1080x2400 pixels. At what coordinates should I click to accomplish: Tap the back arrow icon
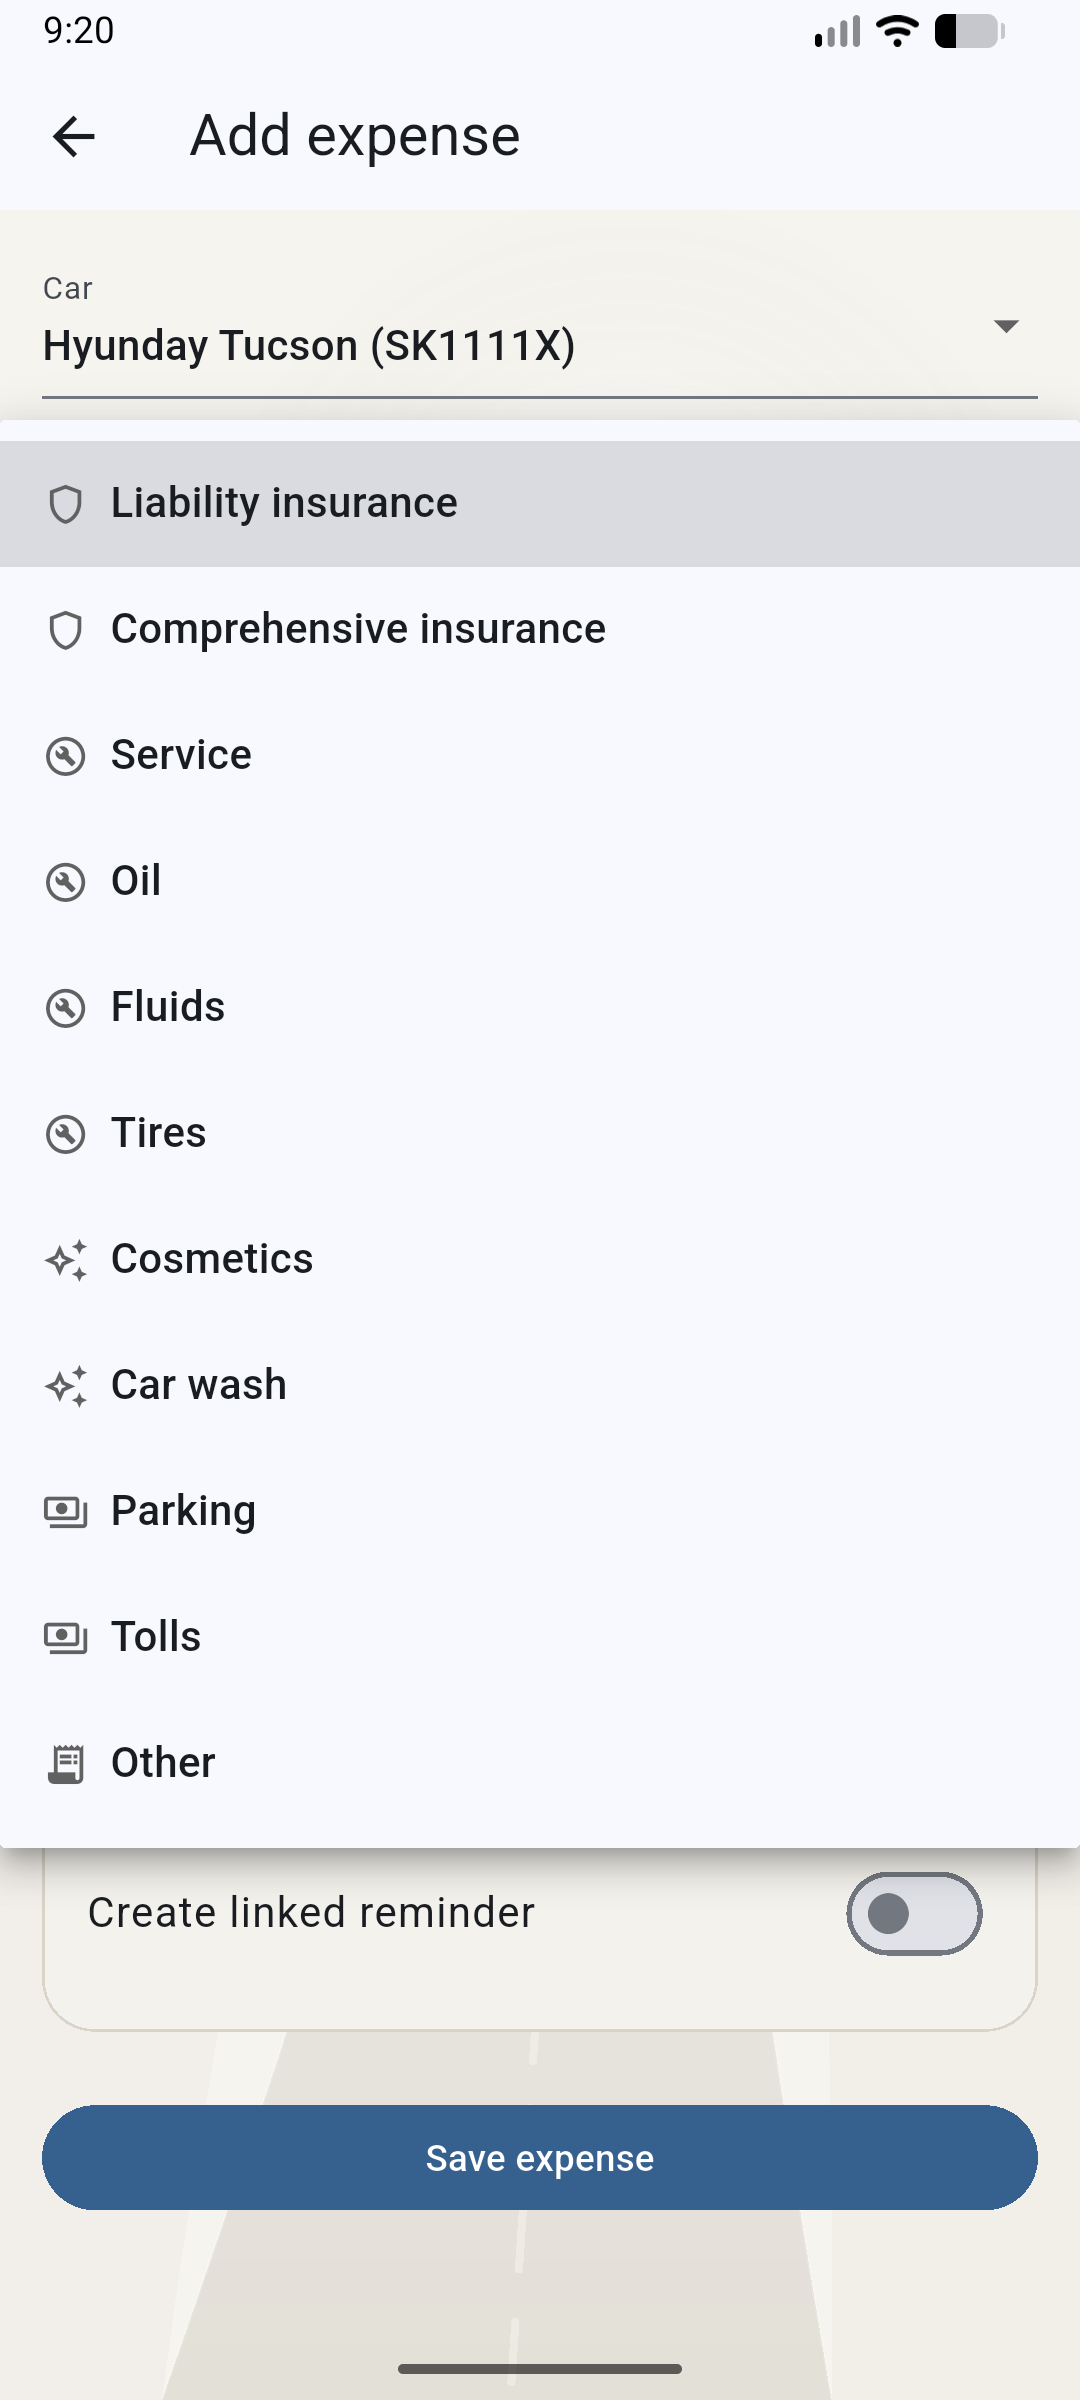pyautogui.click(x=73, y=136)
